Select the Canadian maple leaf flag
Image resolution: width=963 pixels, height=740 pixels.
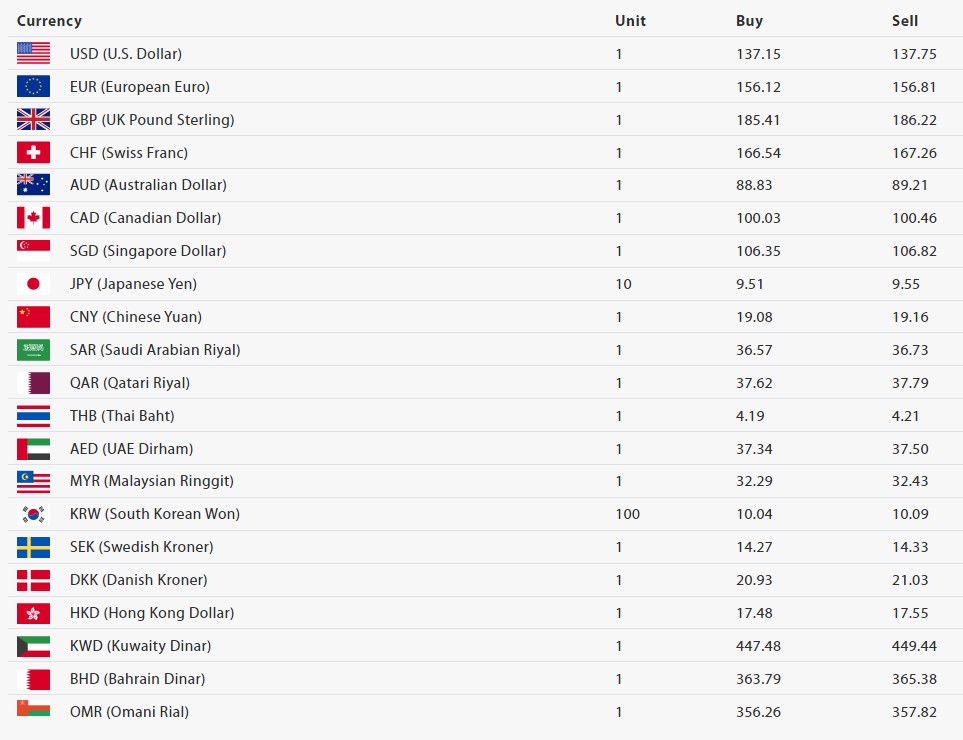pos(33,218)
